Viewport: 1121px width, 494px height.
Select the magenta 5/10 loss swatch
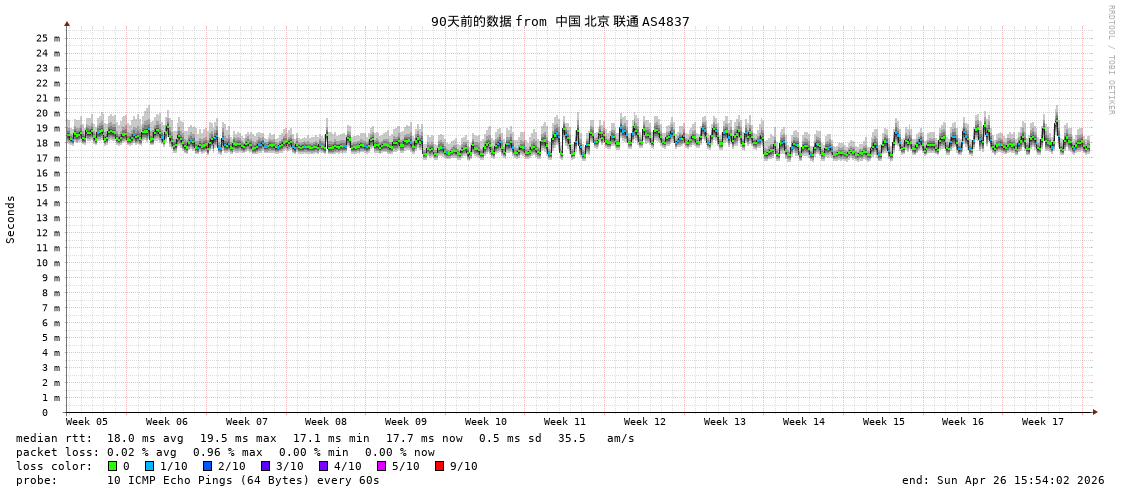[x=381, y=466]
